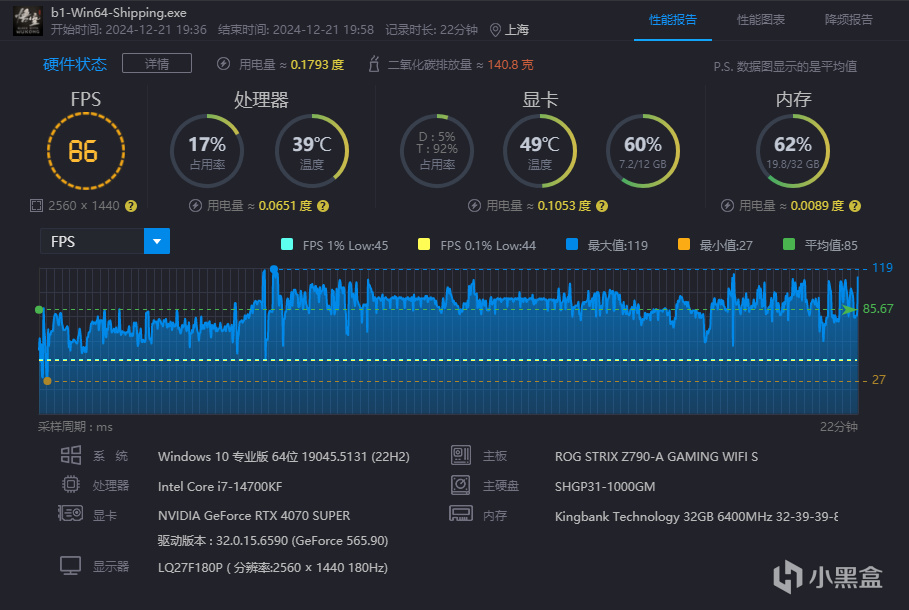
Task: Open the help icon beside 2560 x 1440
Action: [131, 206]
